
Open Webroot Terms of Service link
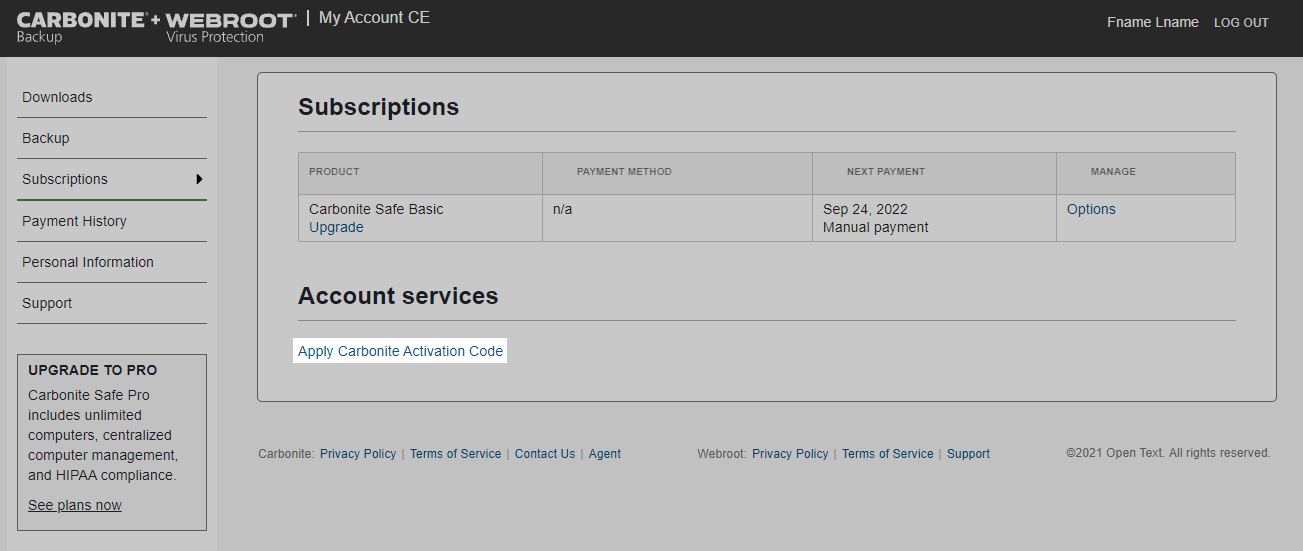point(887,454)
